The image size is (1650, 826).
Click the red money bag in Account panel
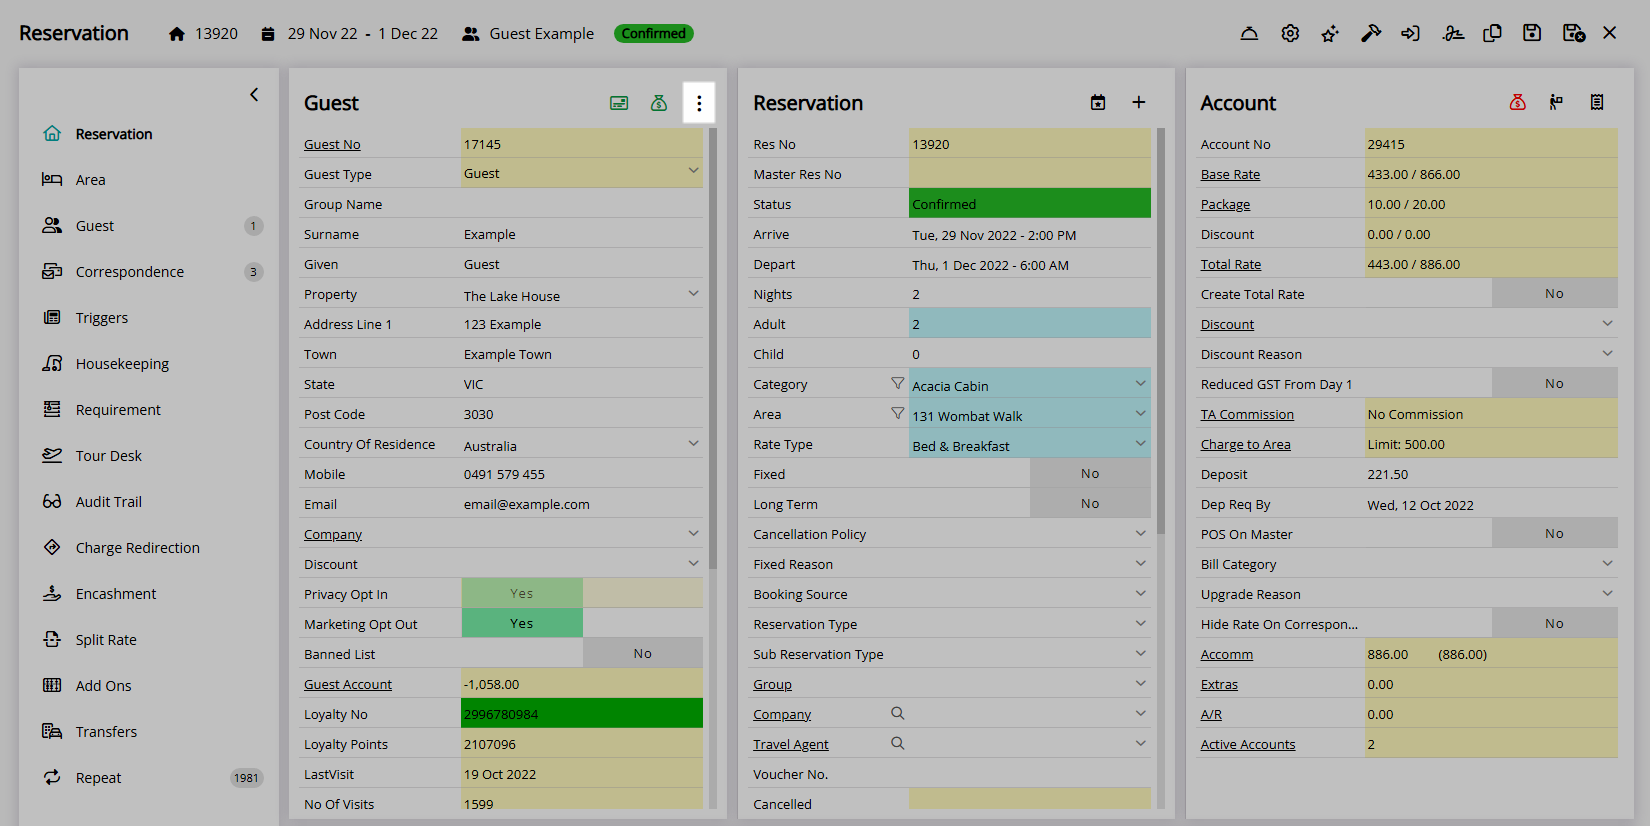point(1517,102)
